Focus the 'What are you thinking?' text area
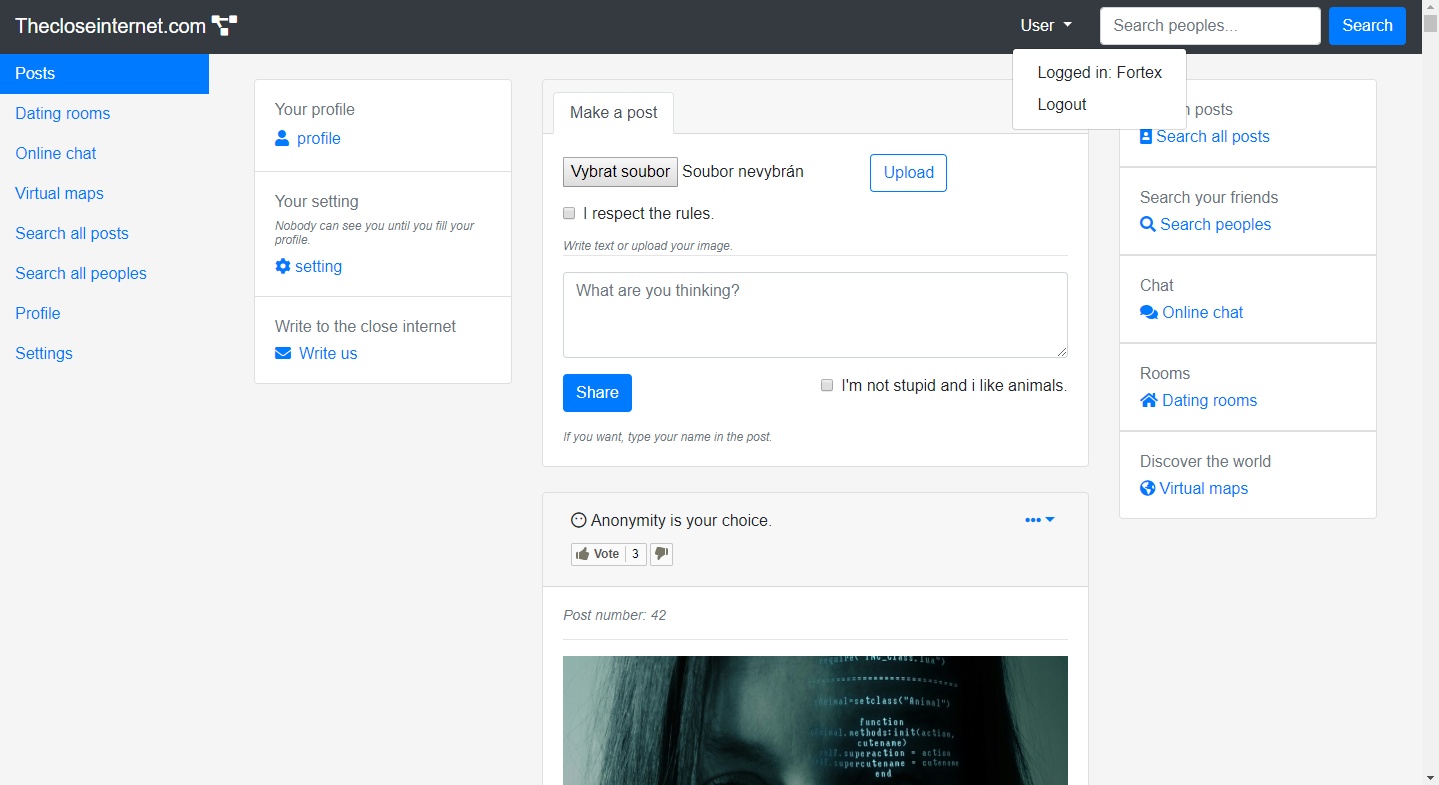The width and height of the screenshot is (1439, 785). pyautogui.click(x=815, y=315)
